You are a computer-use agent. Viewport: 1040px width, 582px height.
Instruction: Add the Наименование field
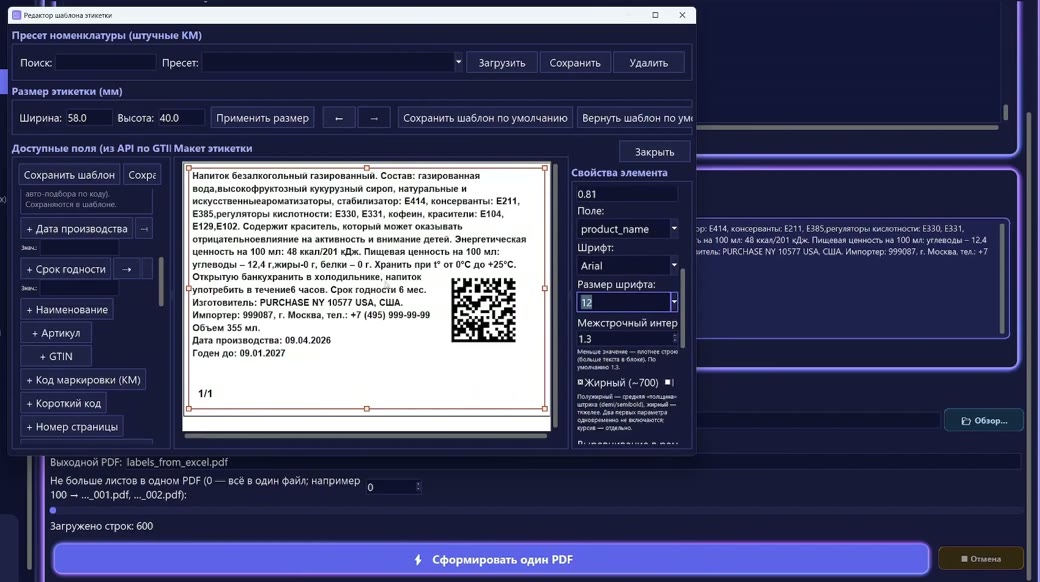click(x=67, y=309)
